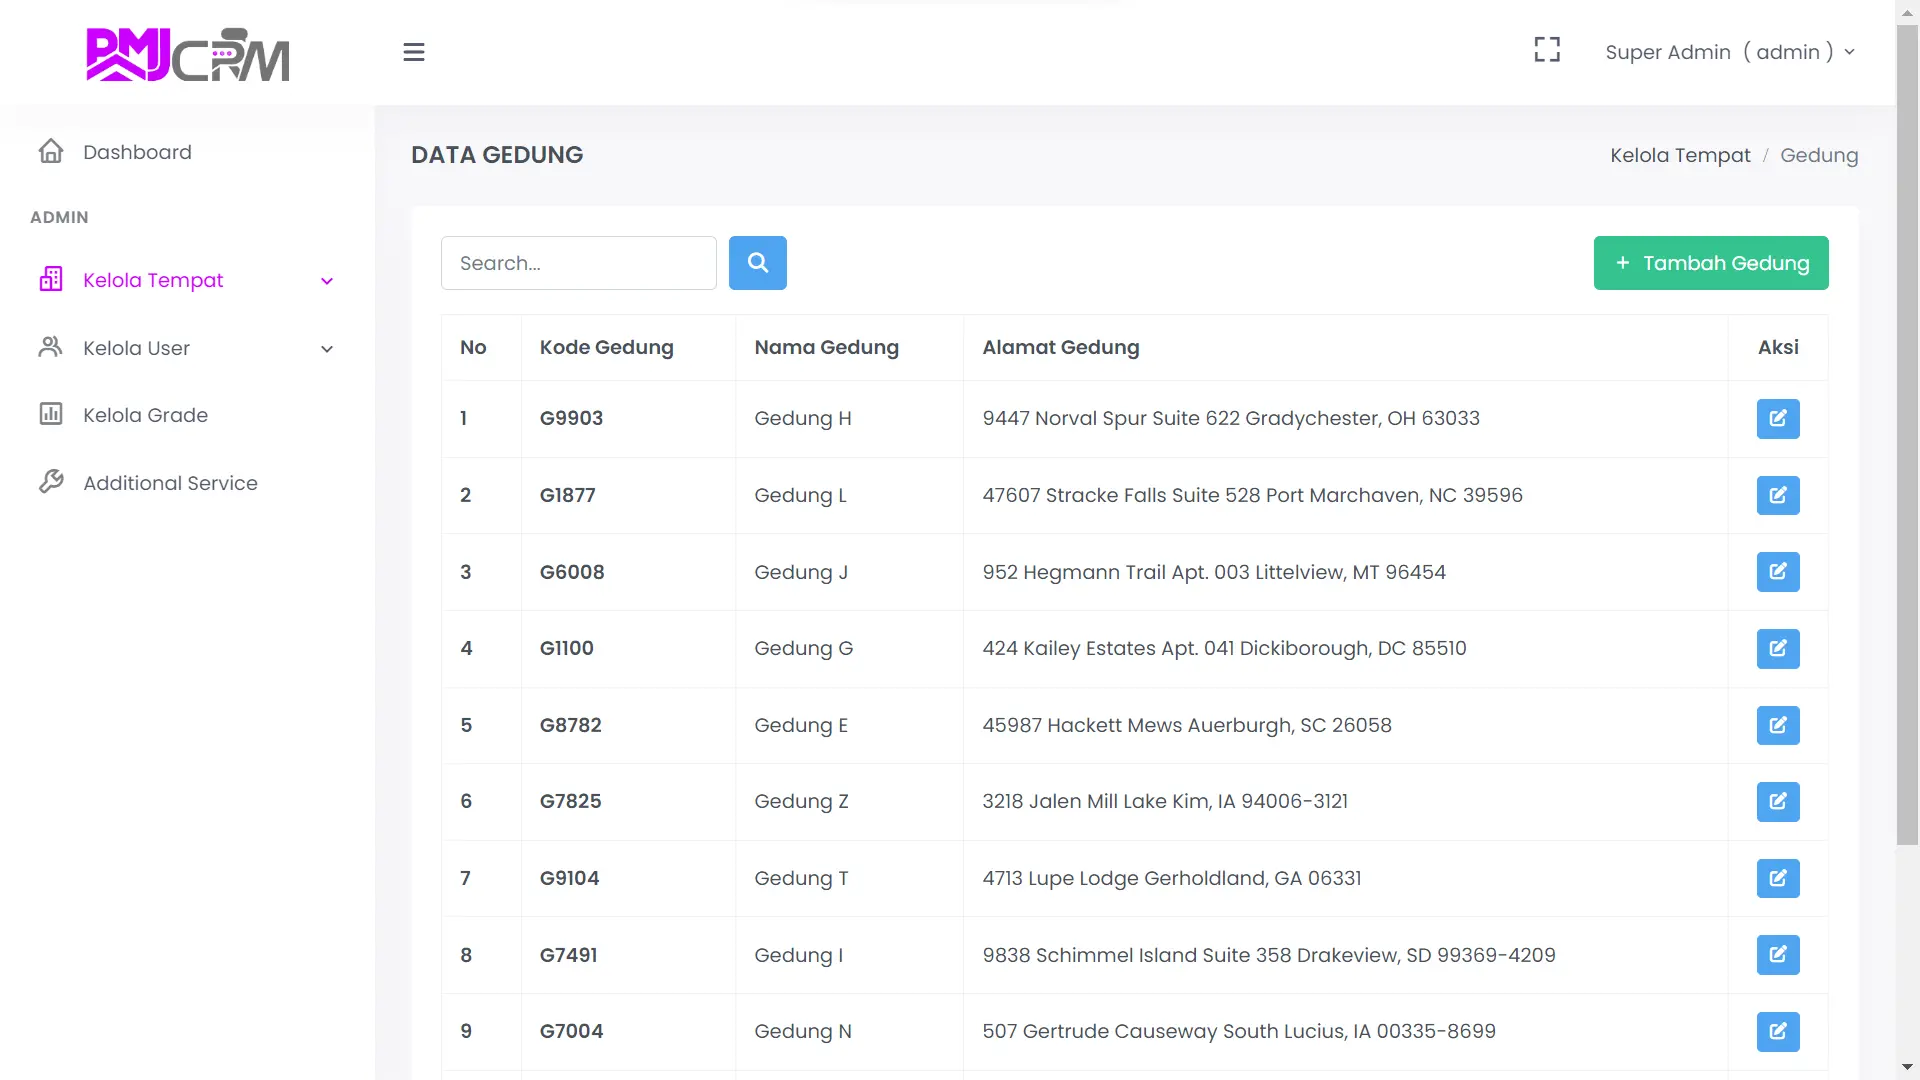Open the Super Admin account dropdown
Viewport: 1920px width, 1080px height.
tap(1729, 52)
